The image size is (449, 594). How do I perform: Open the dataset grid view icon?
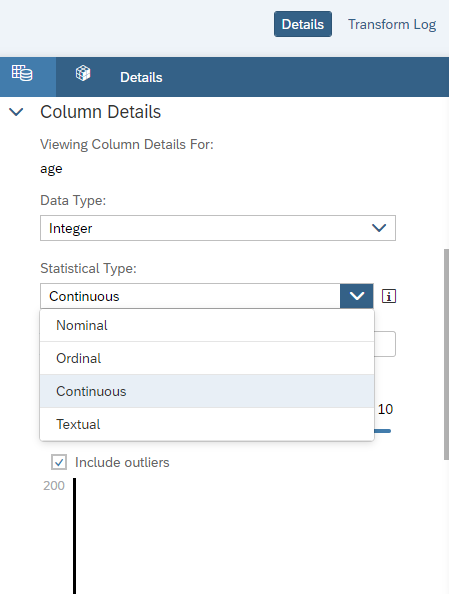22,73
